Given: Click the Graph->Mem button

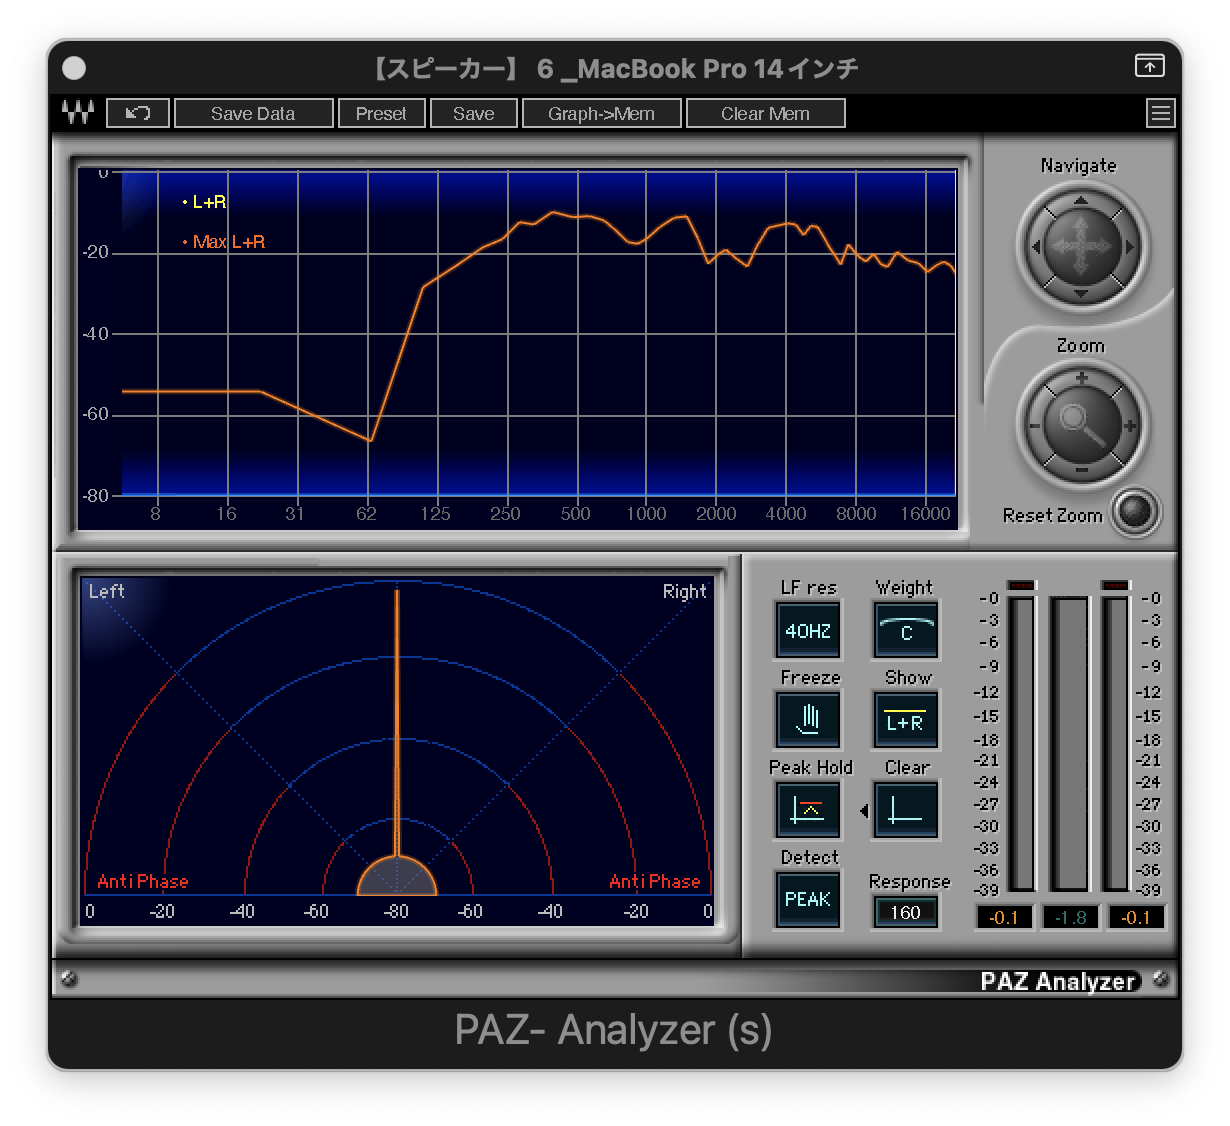Looking at the screenshot, I should pyautogui.click(x=602, y=113).
